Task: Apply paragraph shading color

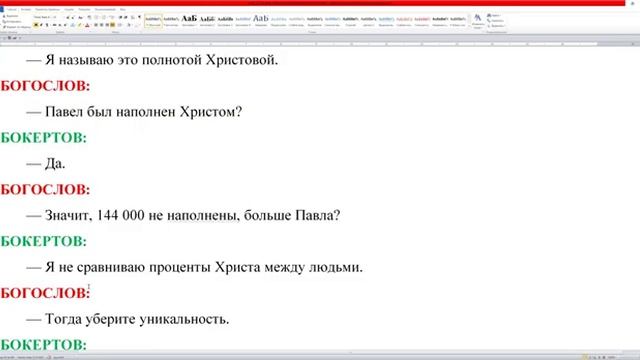Action: [x=129, y=25]
